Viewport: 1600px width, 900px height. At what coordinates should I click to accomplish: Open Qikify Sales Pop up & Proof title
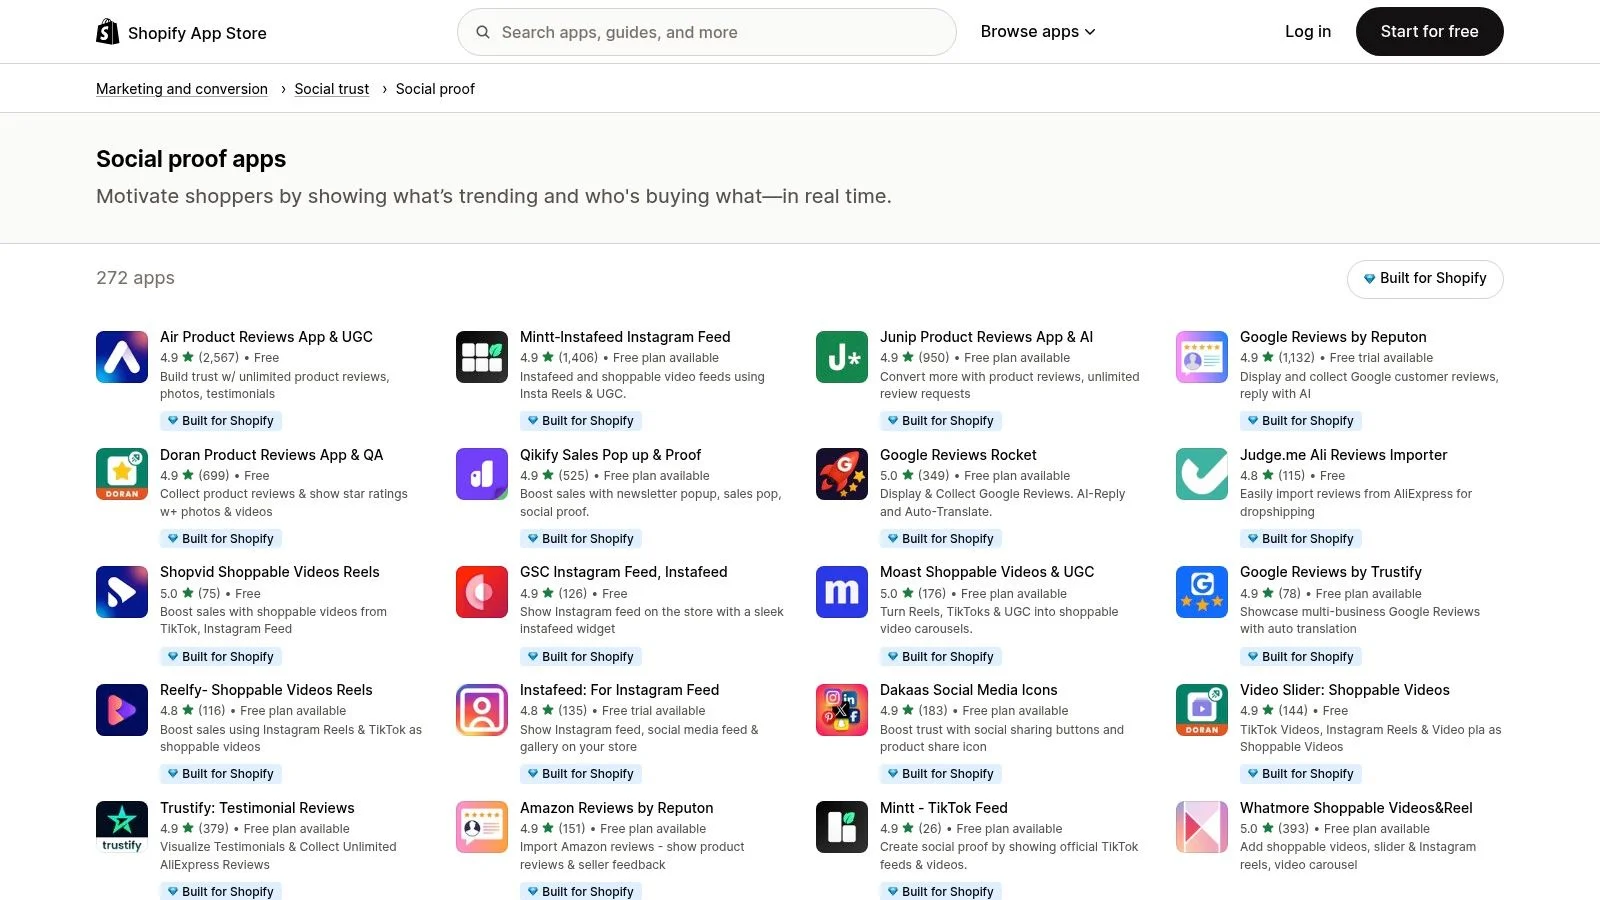click(610, 455)
